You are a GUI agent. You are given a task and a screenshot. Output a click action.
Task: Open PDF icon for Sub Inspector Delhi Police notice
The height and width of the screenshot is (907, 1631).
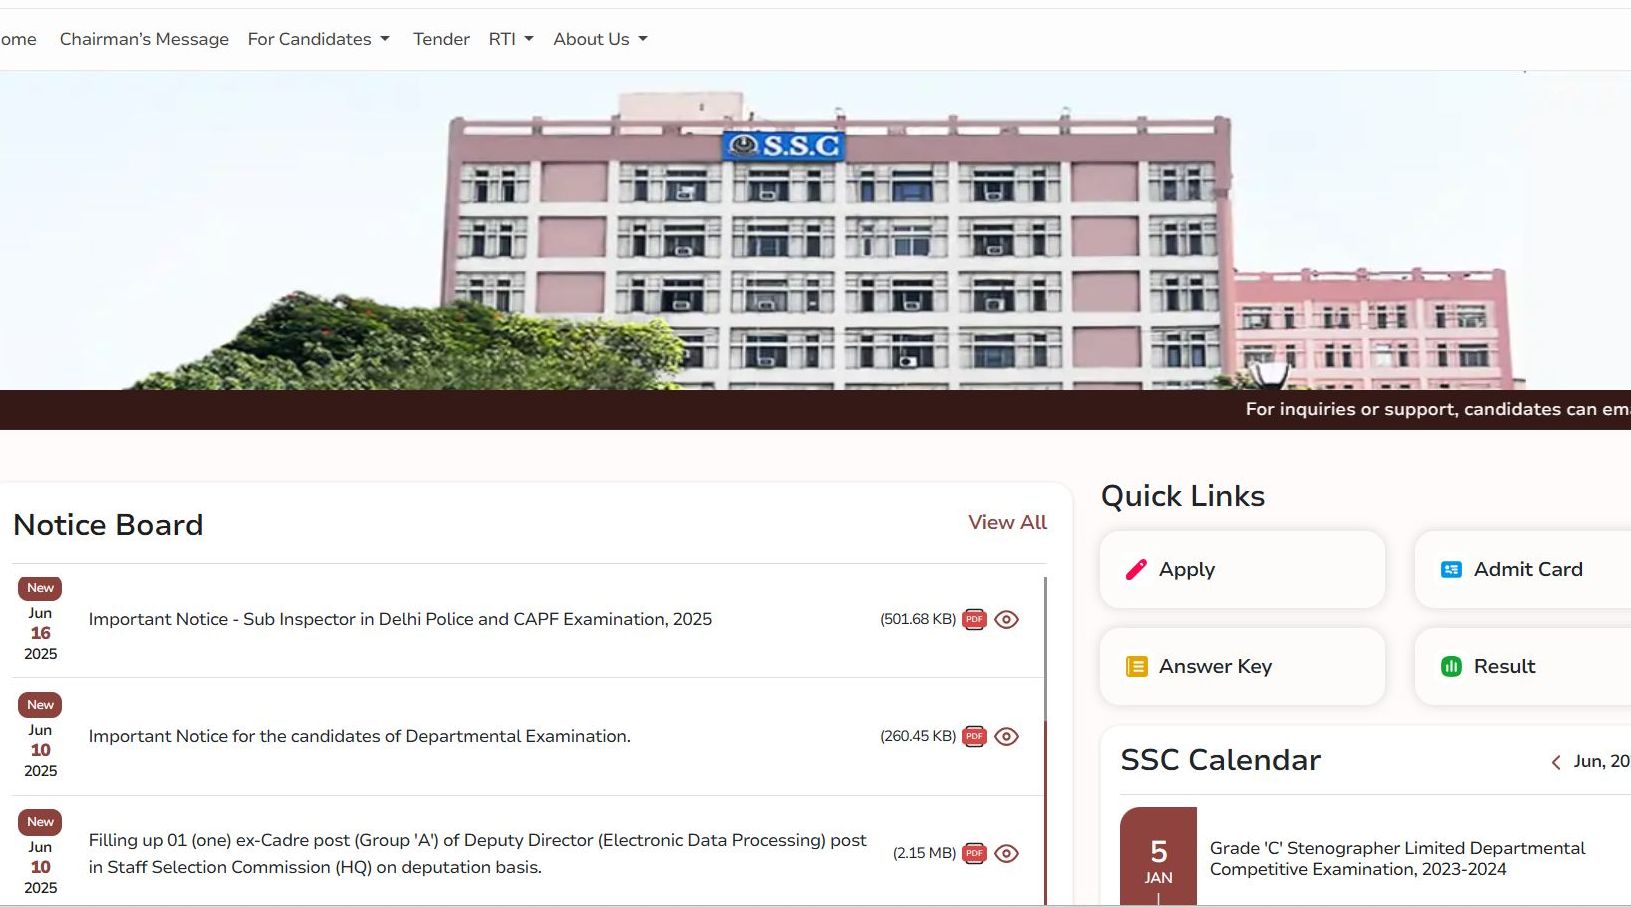[974, 619]
